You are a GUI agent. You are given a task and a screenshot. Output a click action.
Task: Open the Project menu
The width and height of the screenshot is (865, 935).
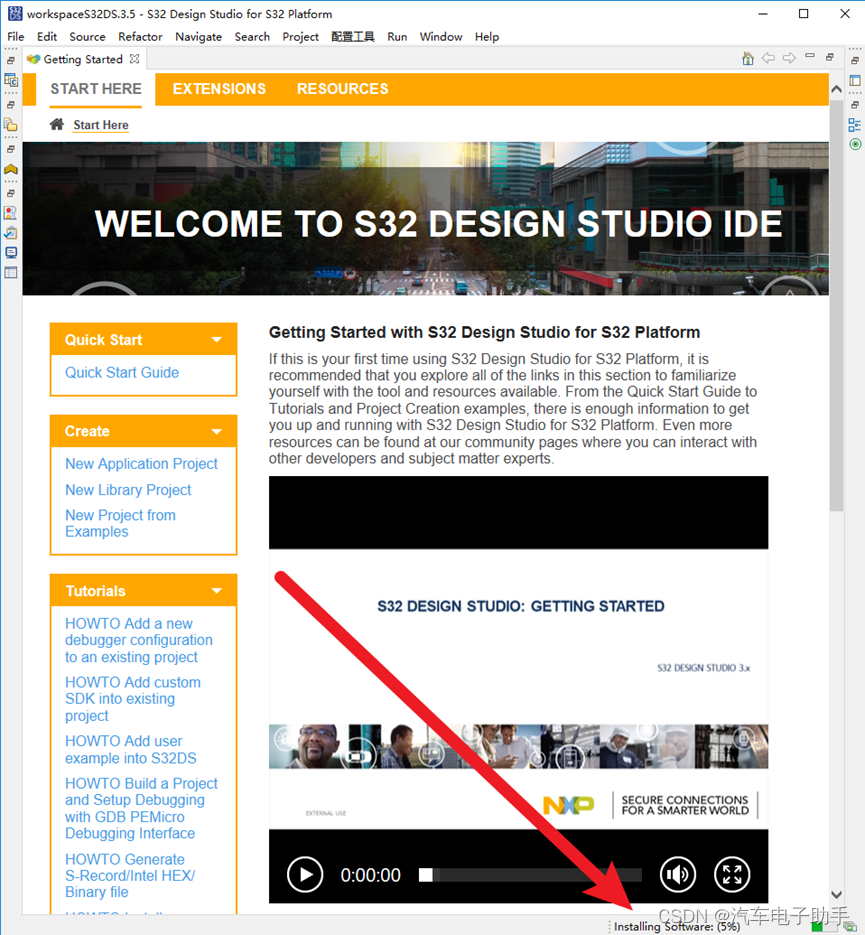tap(300, 36)
